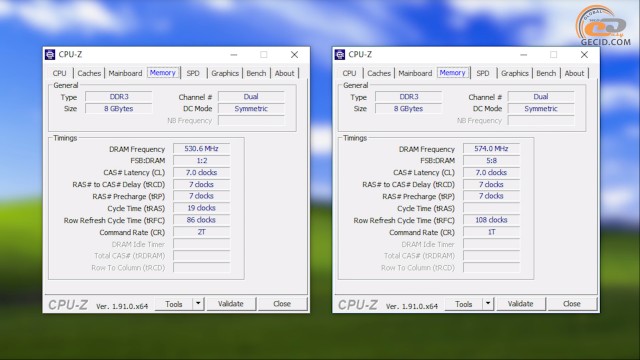
Task: Click CAS# Latency 7.0 clocks in left window
Action: pos(202,173)
